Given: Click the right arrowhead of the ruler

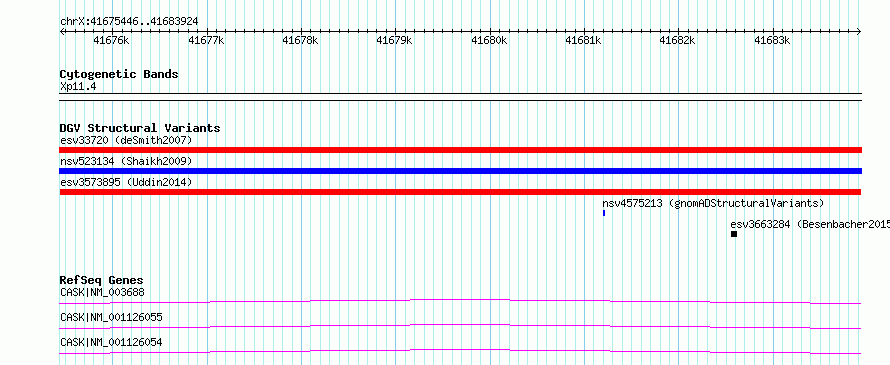Looking at the screenshot, I should click(859, 31).
